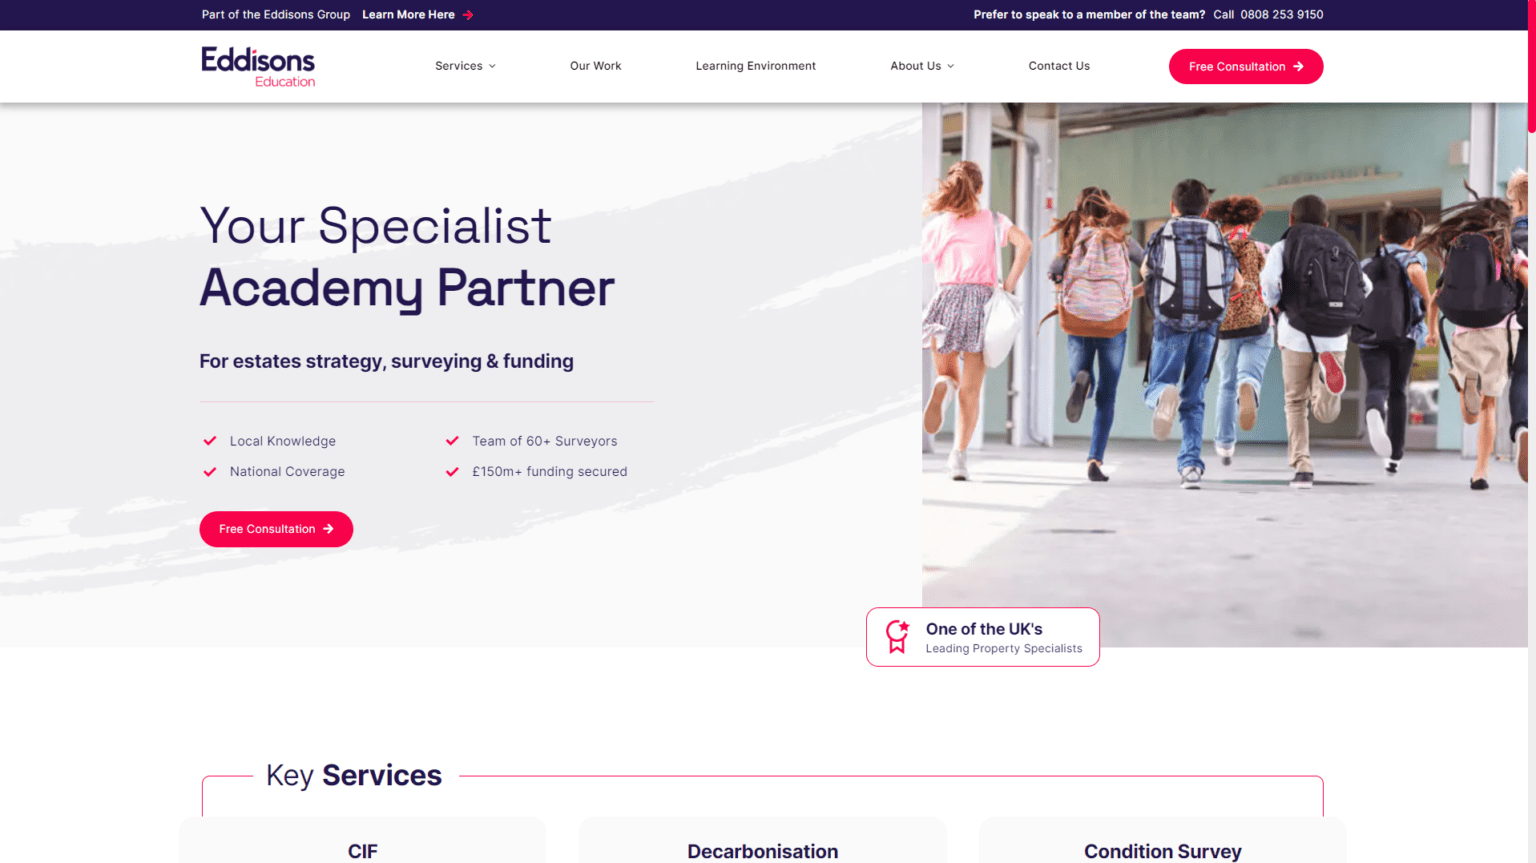Viewport: 1536px width, 863px height.
Task: Click the checkmark beside Local Knowledge
Action: coord(210,441)
